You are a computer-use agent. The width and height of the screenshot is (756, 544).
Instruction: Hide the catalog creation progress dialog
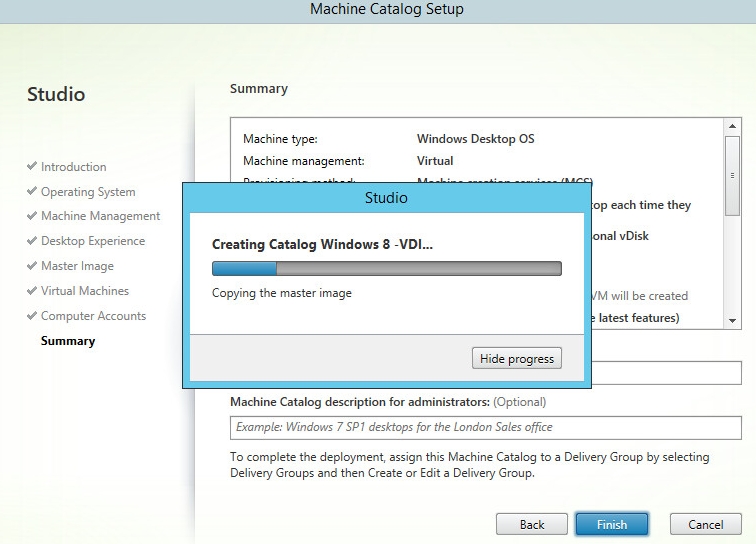516,358
